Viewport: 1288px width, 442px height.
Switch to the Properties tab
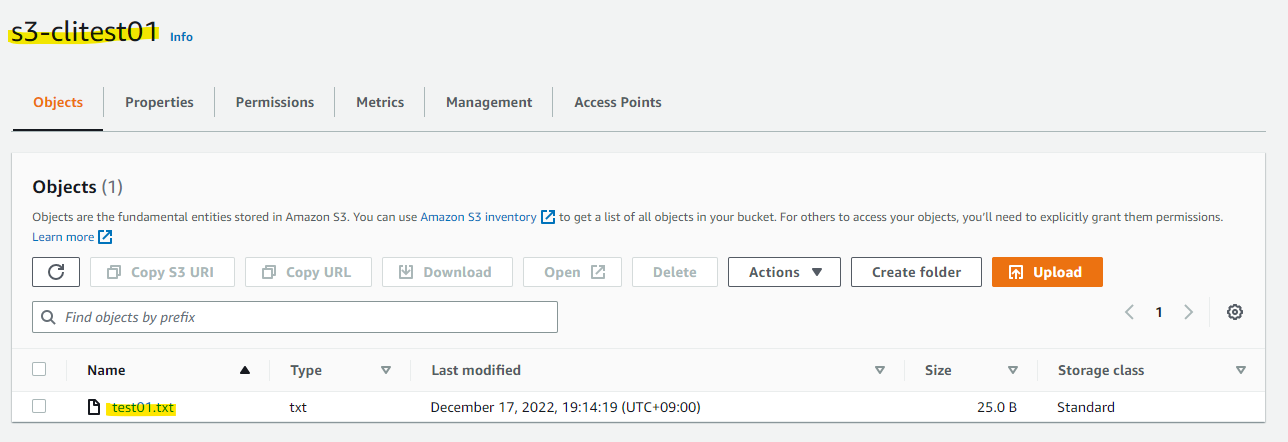point(159,102)
